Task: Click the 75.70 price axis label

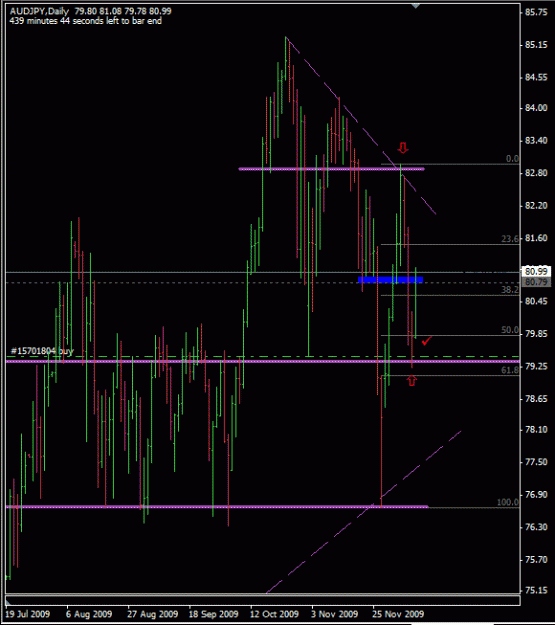Action: 536,560
